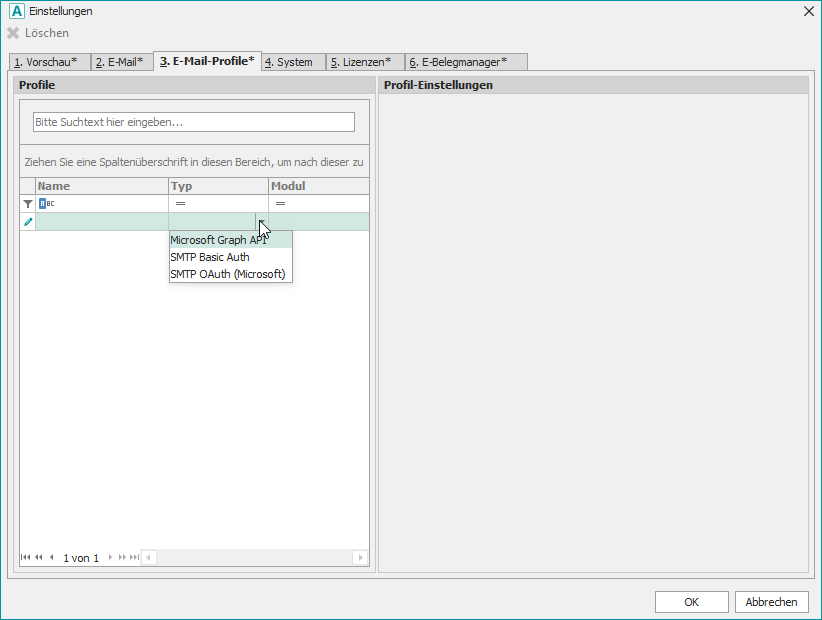This screenshot has width=822, height=620.
Task: Go to next record arrow
Action: pos(110,557)
